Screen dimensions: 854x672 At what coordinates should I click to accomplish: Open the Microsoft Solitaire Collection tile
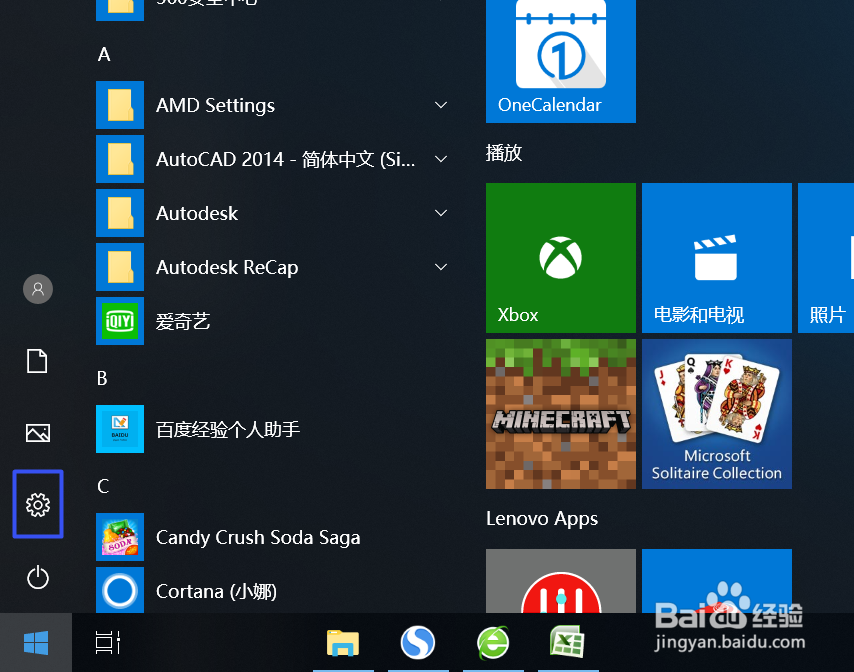click(717, 414)
